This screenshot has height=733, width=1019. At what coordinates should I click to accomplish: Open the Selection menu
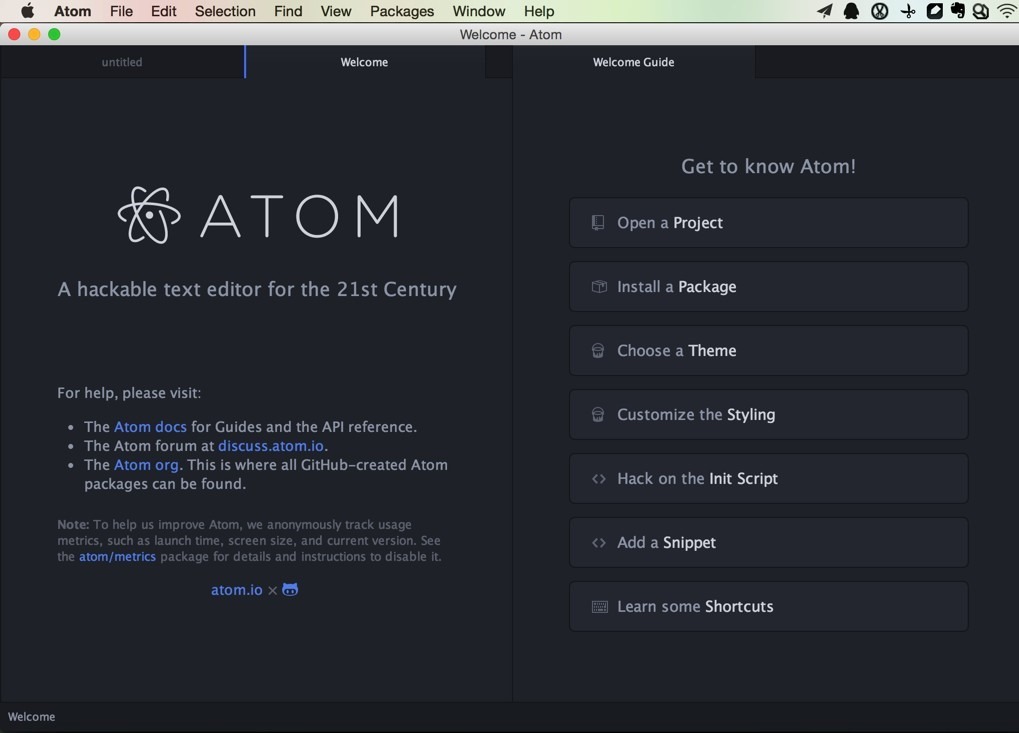[x=225, y=11]
